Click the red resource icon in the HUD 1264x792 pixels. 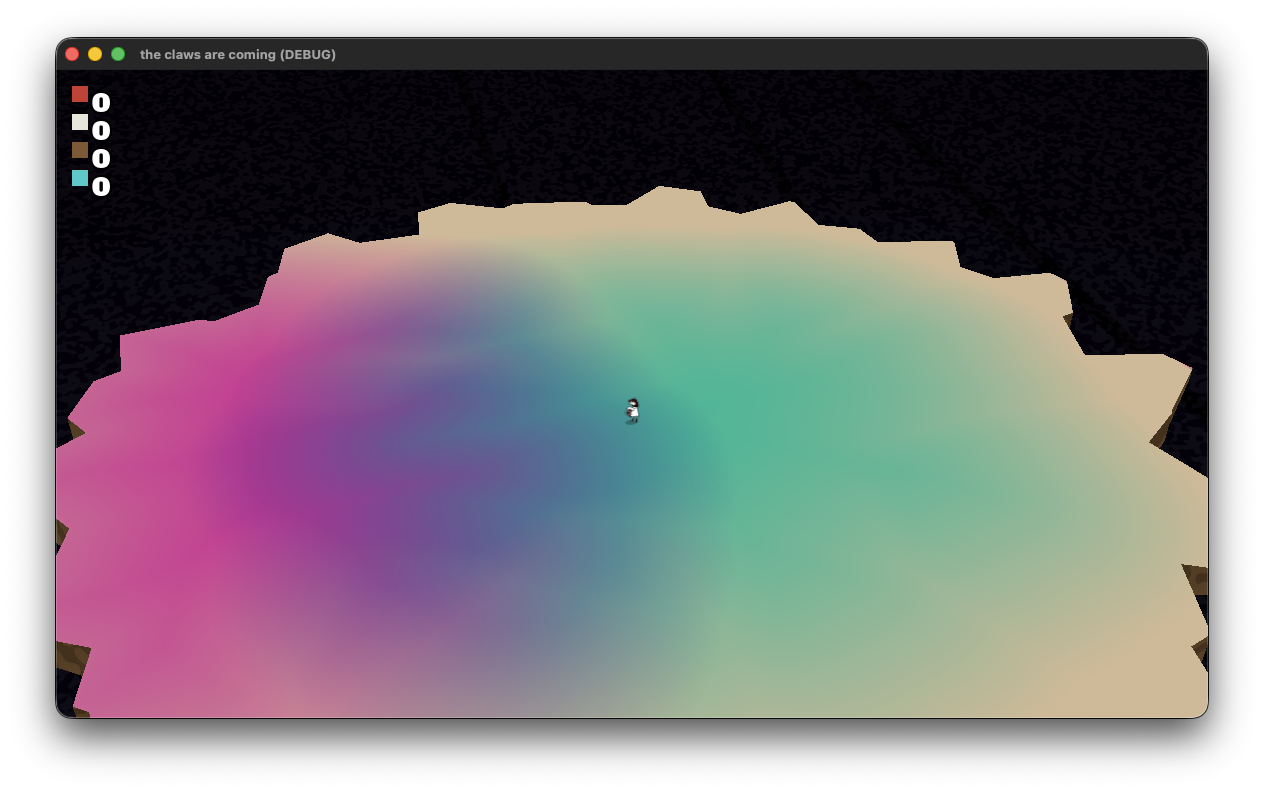click(80, 94)
